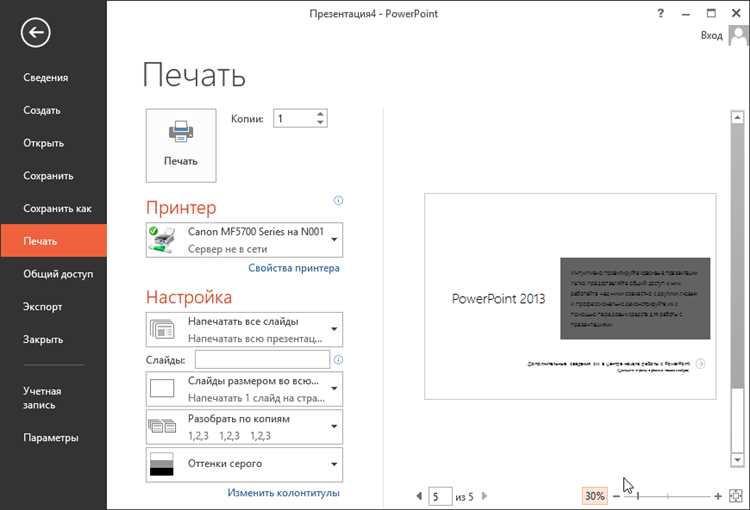Click the Вход sign-in link
Image resolution: width=750 pixels, height=510 pixels.
[711, 35]
